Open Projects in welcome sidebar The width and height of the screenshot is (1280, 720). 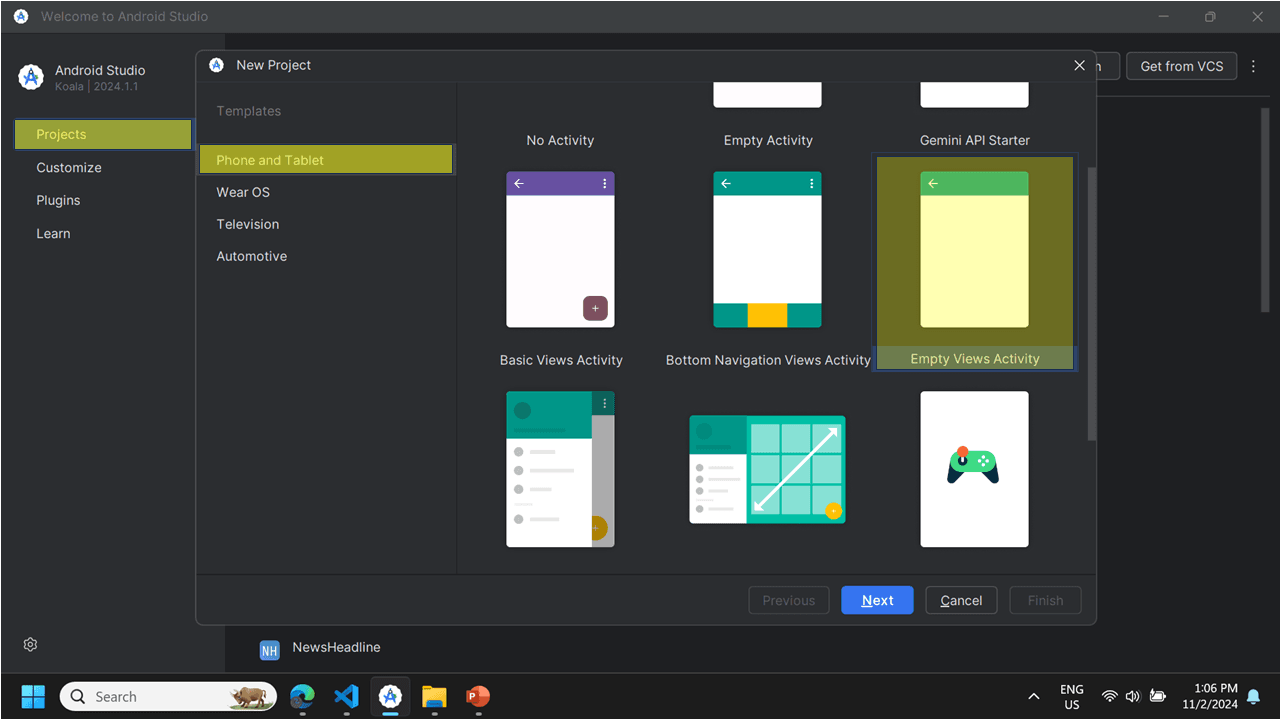pos(103,134)
